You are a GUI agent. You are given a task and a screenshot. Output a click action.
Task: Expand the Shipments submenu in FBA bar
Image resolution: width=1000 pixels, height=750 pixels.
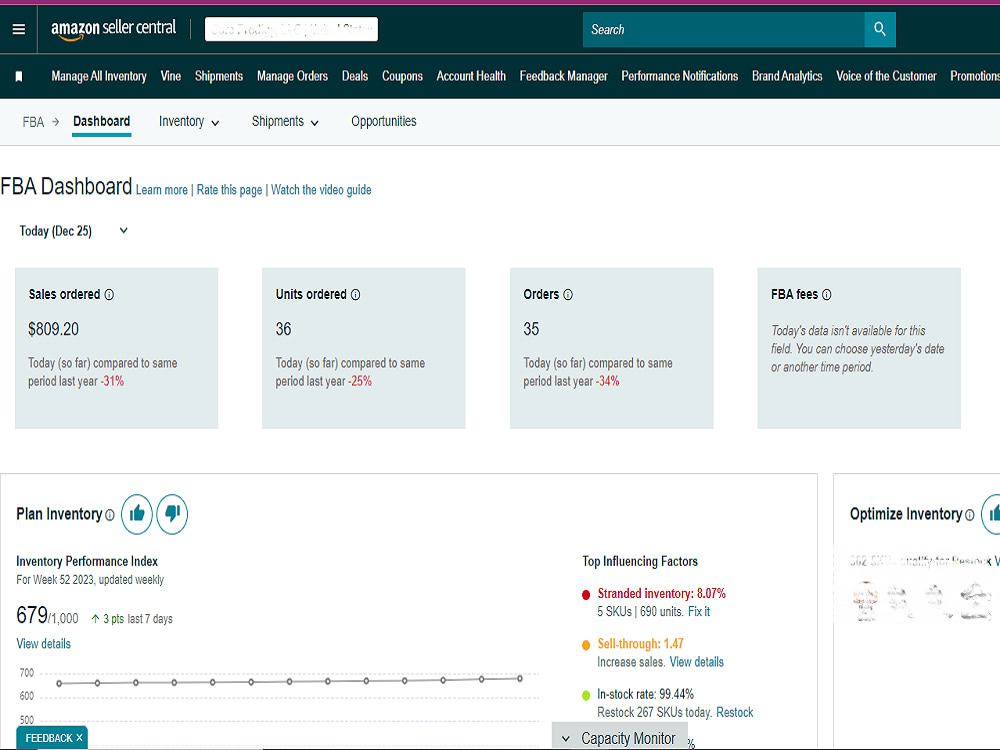(285, 122)
